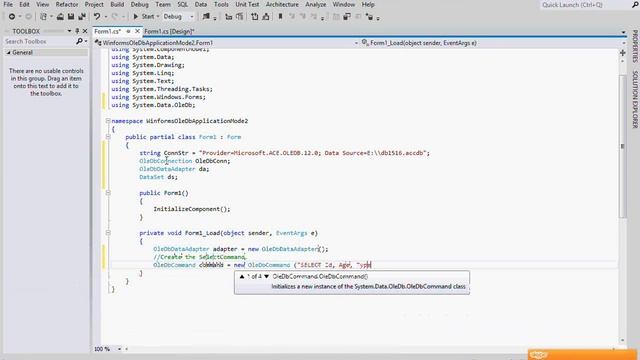Click the Navigate Forward toolbar icon

pyautogui.click(x=28, y=17)
